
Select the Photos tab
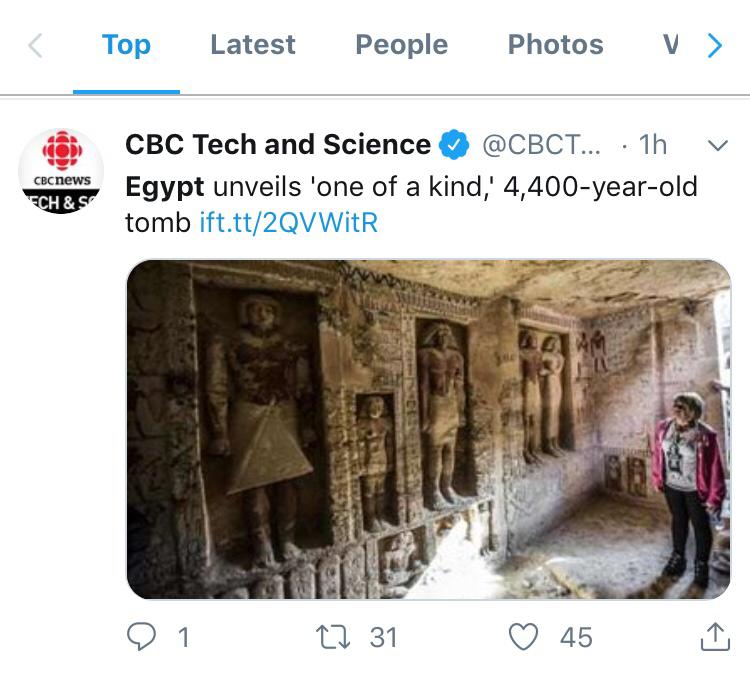[x=555, y=45]
